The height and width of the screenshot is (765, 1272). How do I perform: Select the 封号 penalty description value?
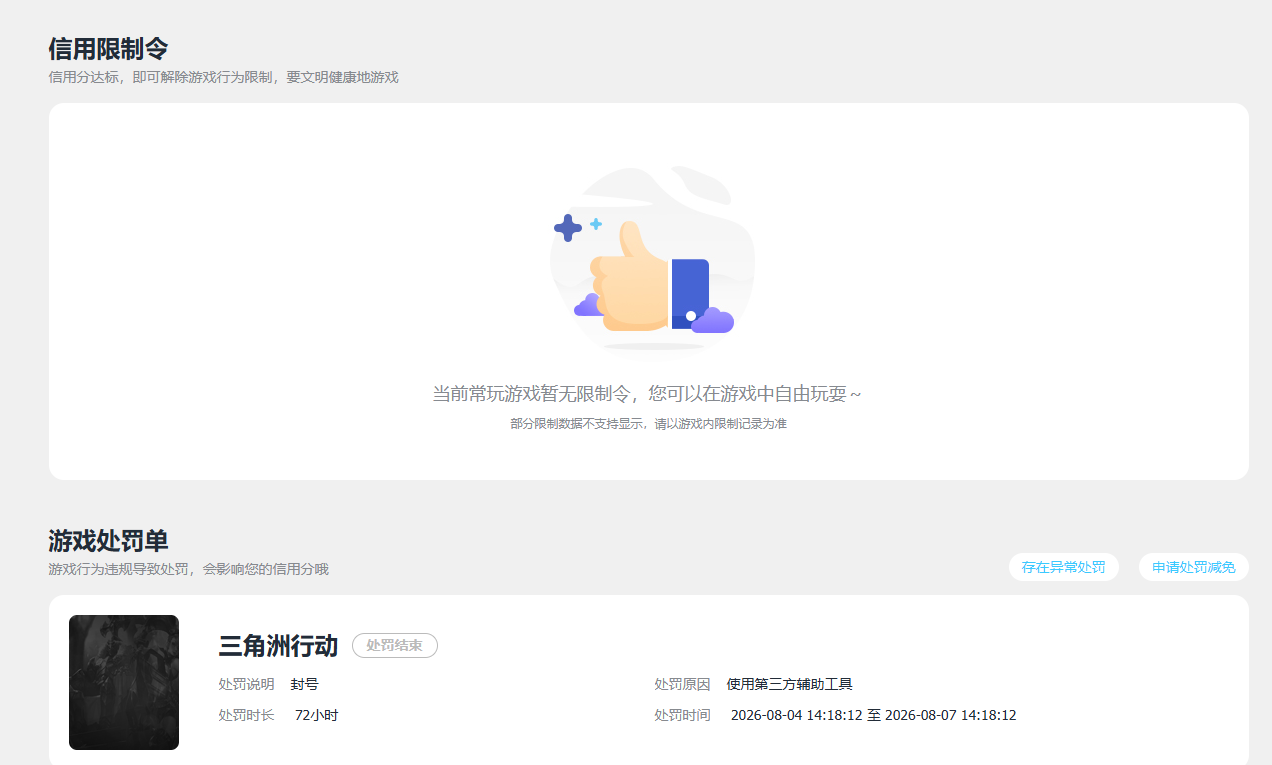(x=305, y=685)
